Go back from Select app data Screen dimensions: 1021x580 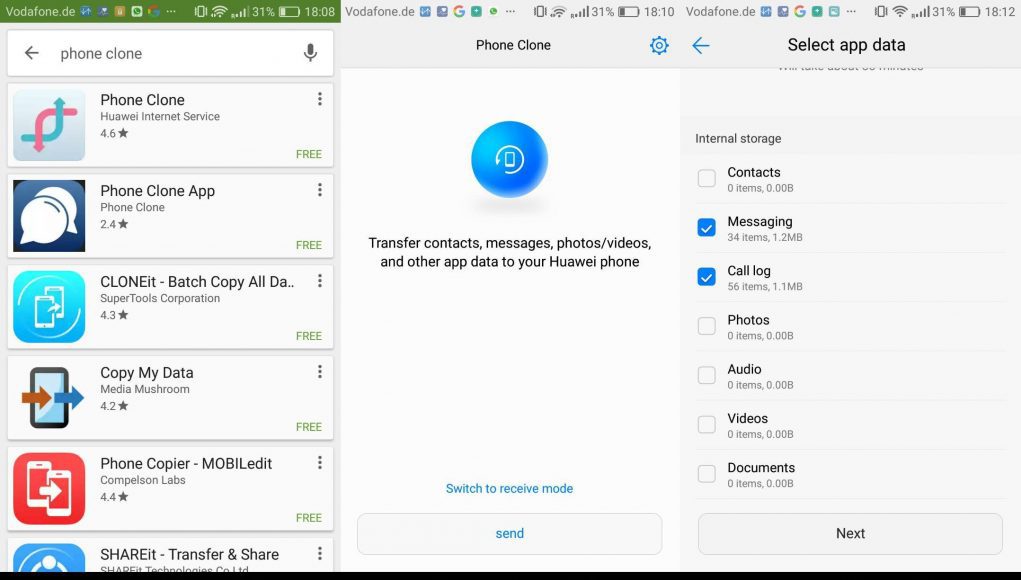click(701, 45)
